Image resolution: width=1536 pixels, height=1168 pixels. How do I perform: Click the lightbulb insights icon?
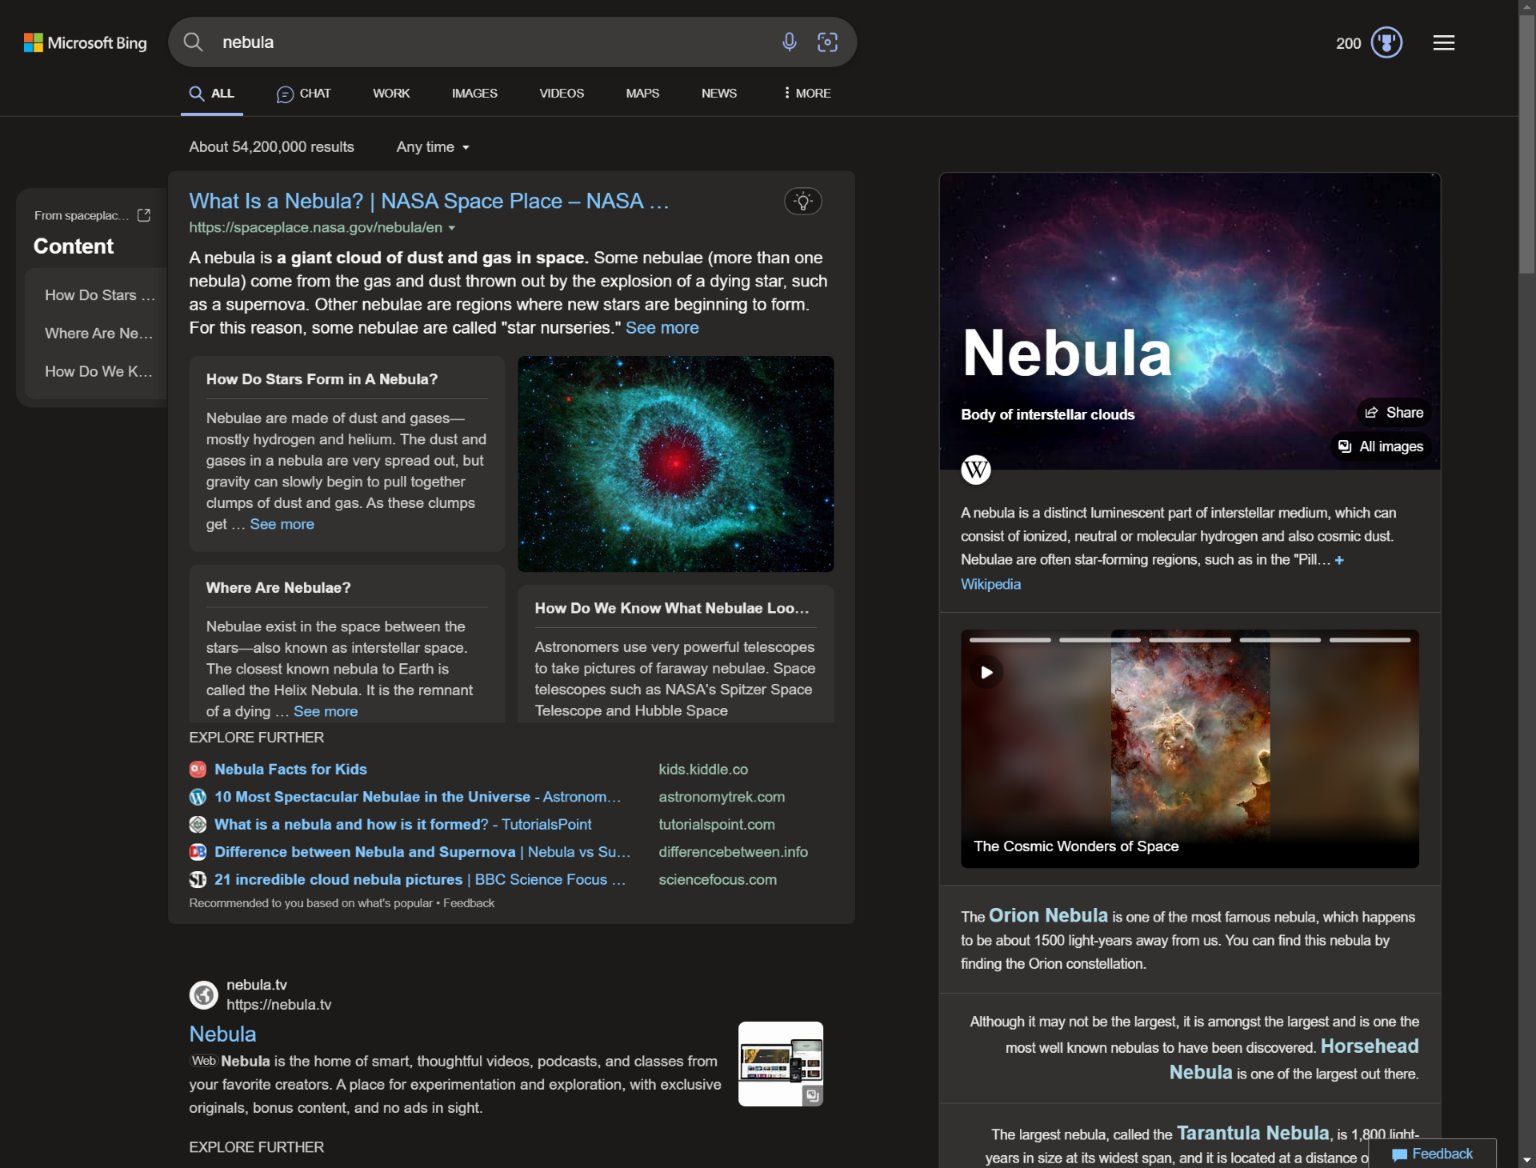pos(803,201)
